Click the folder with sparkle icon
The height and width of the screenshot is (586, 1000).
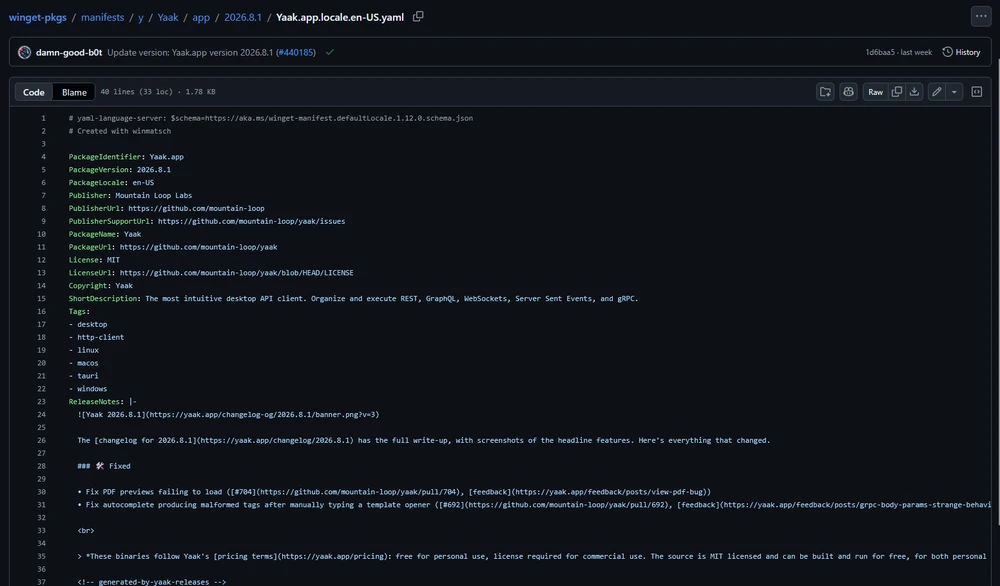tap(825, 92)
